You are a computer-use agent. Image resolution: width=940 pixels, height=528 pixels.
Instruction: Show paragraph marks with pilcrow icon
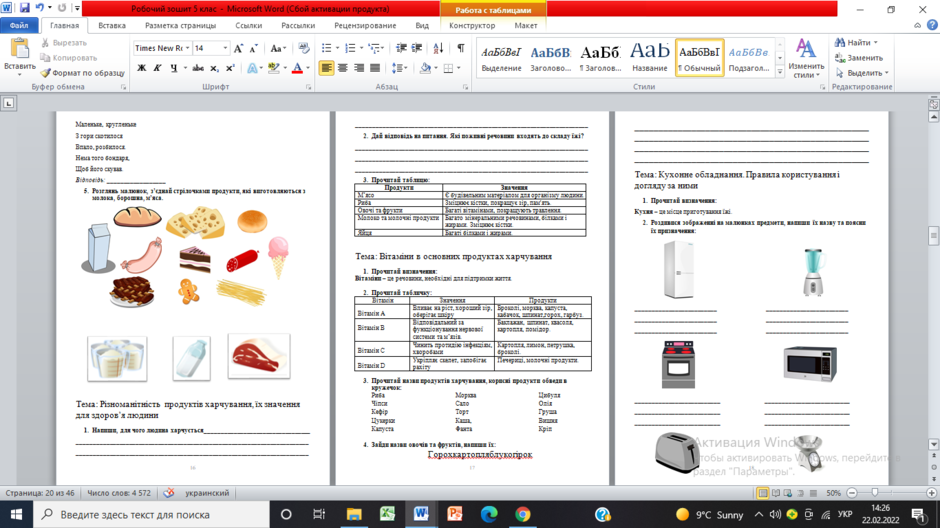pos(460,48)
